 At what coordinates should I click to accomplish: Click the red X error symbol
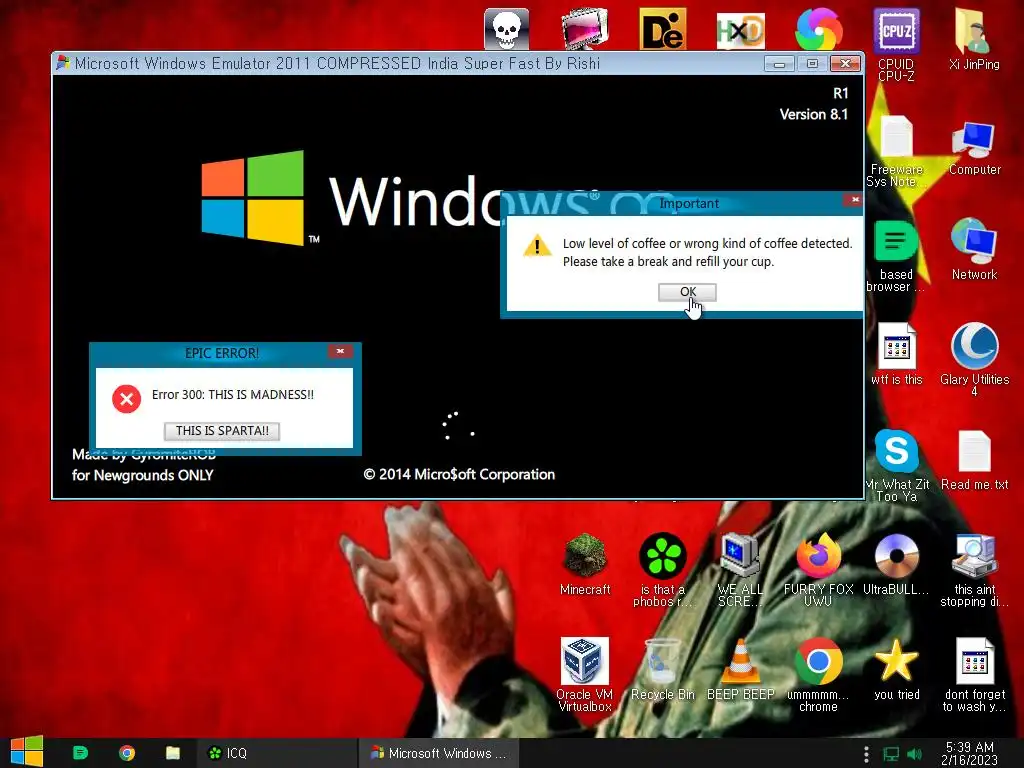127,398
